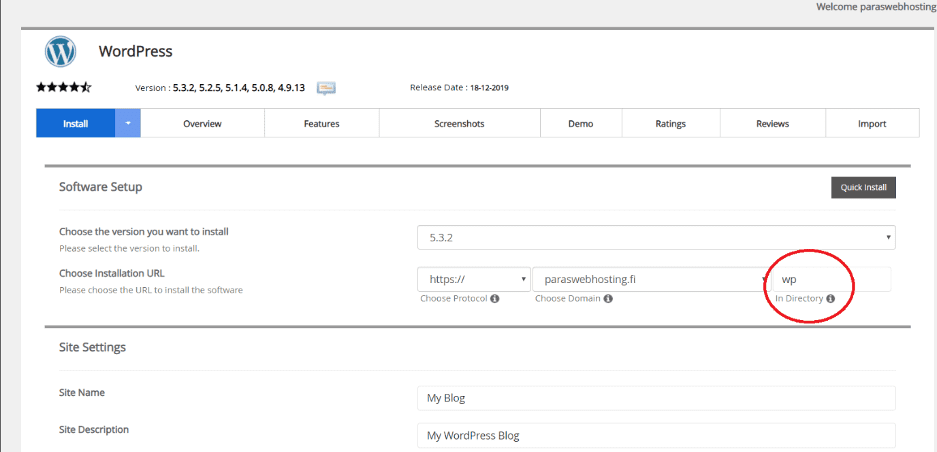This screenshot has width=937, height=452.
Task: Click the Site Description input field
Action: pyautogui.click(x=656, y=436)
